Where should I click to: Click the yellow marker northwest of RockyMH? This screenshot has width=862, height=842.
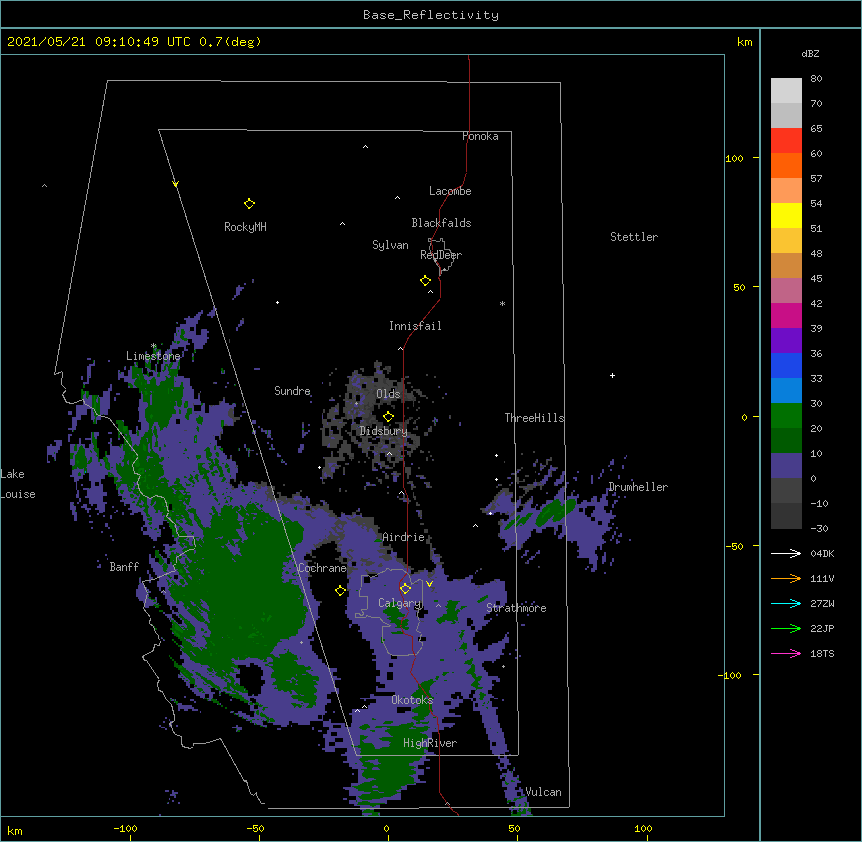click(x=175, y=184)
